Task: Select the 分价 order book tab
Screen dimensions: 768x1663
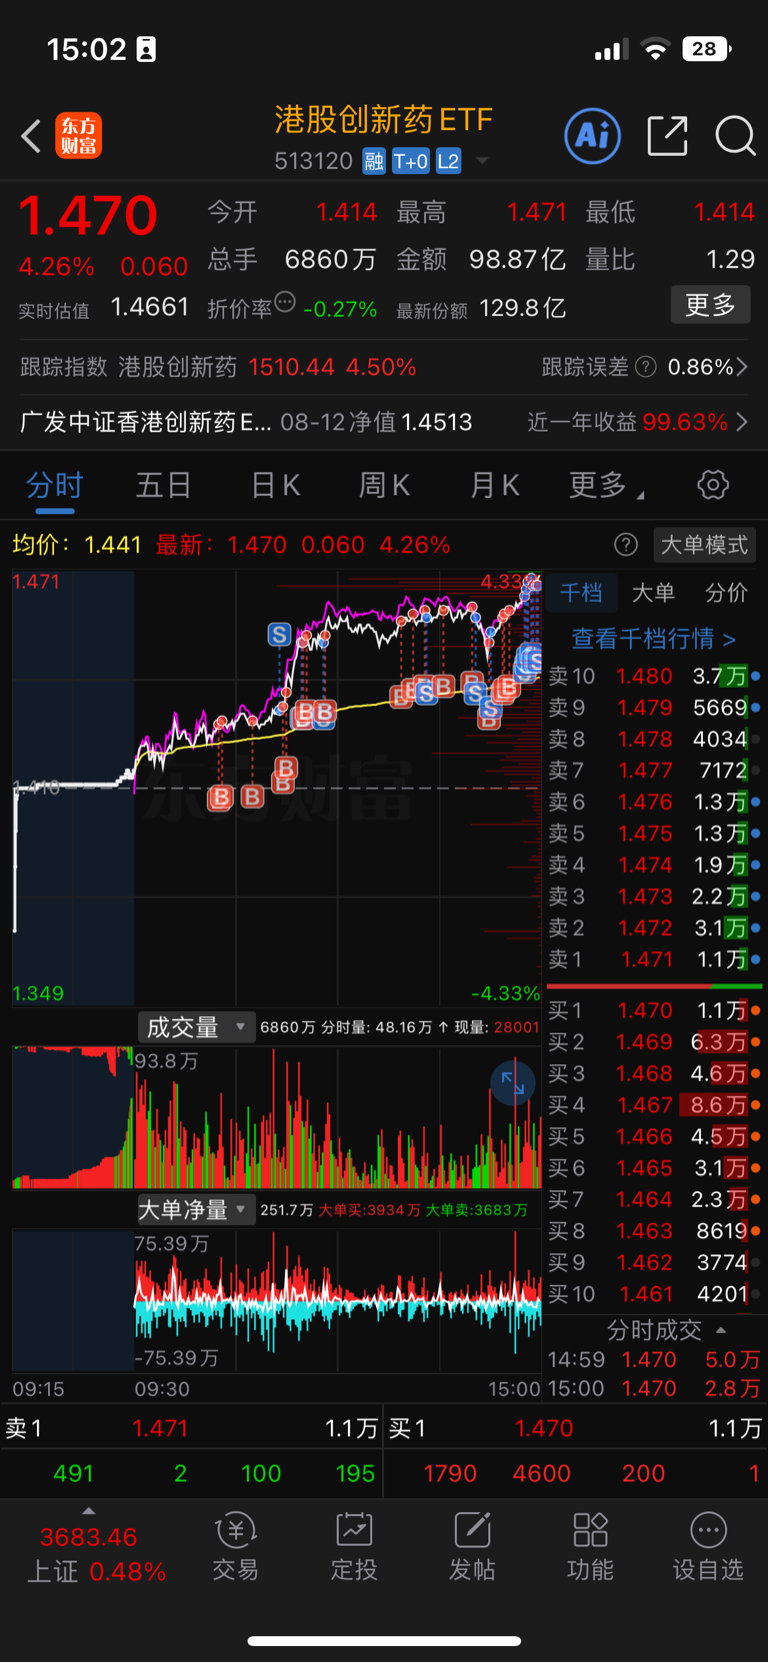Action: coord(726,593)
